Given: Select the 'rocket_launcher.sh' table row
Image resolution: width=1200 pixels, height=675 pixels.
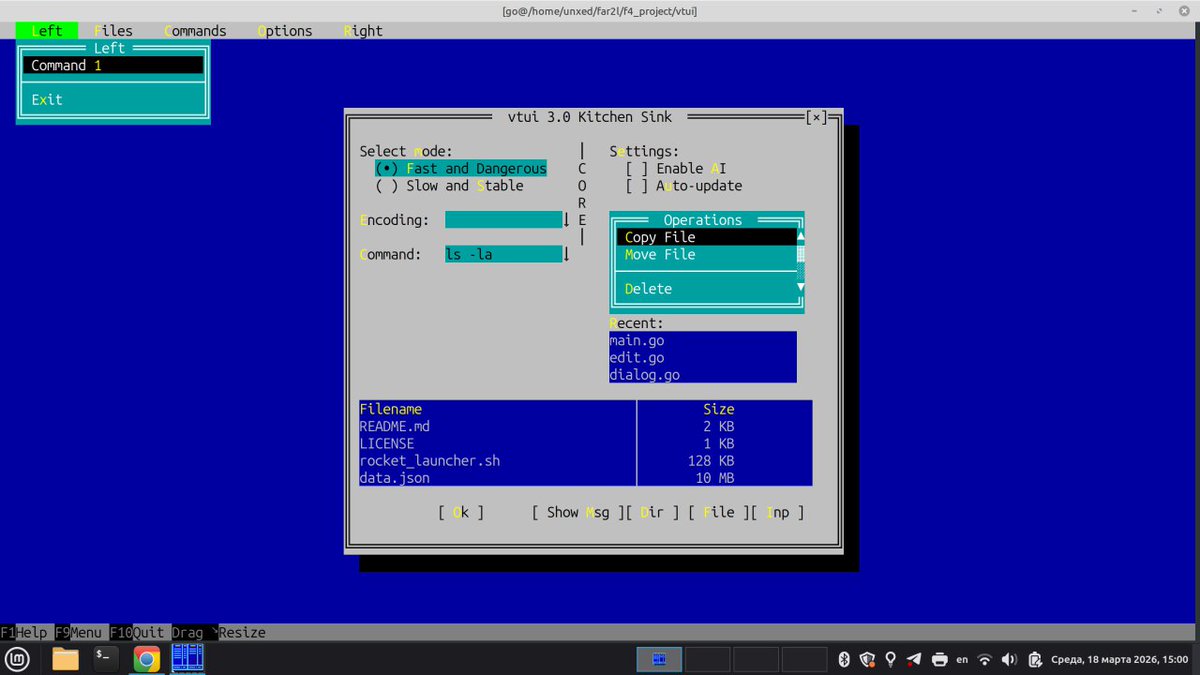Looking at the screenshot, I should click(586, 460).
